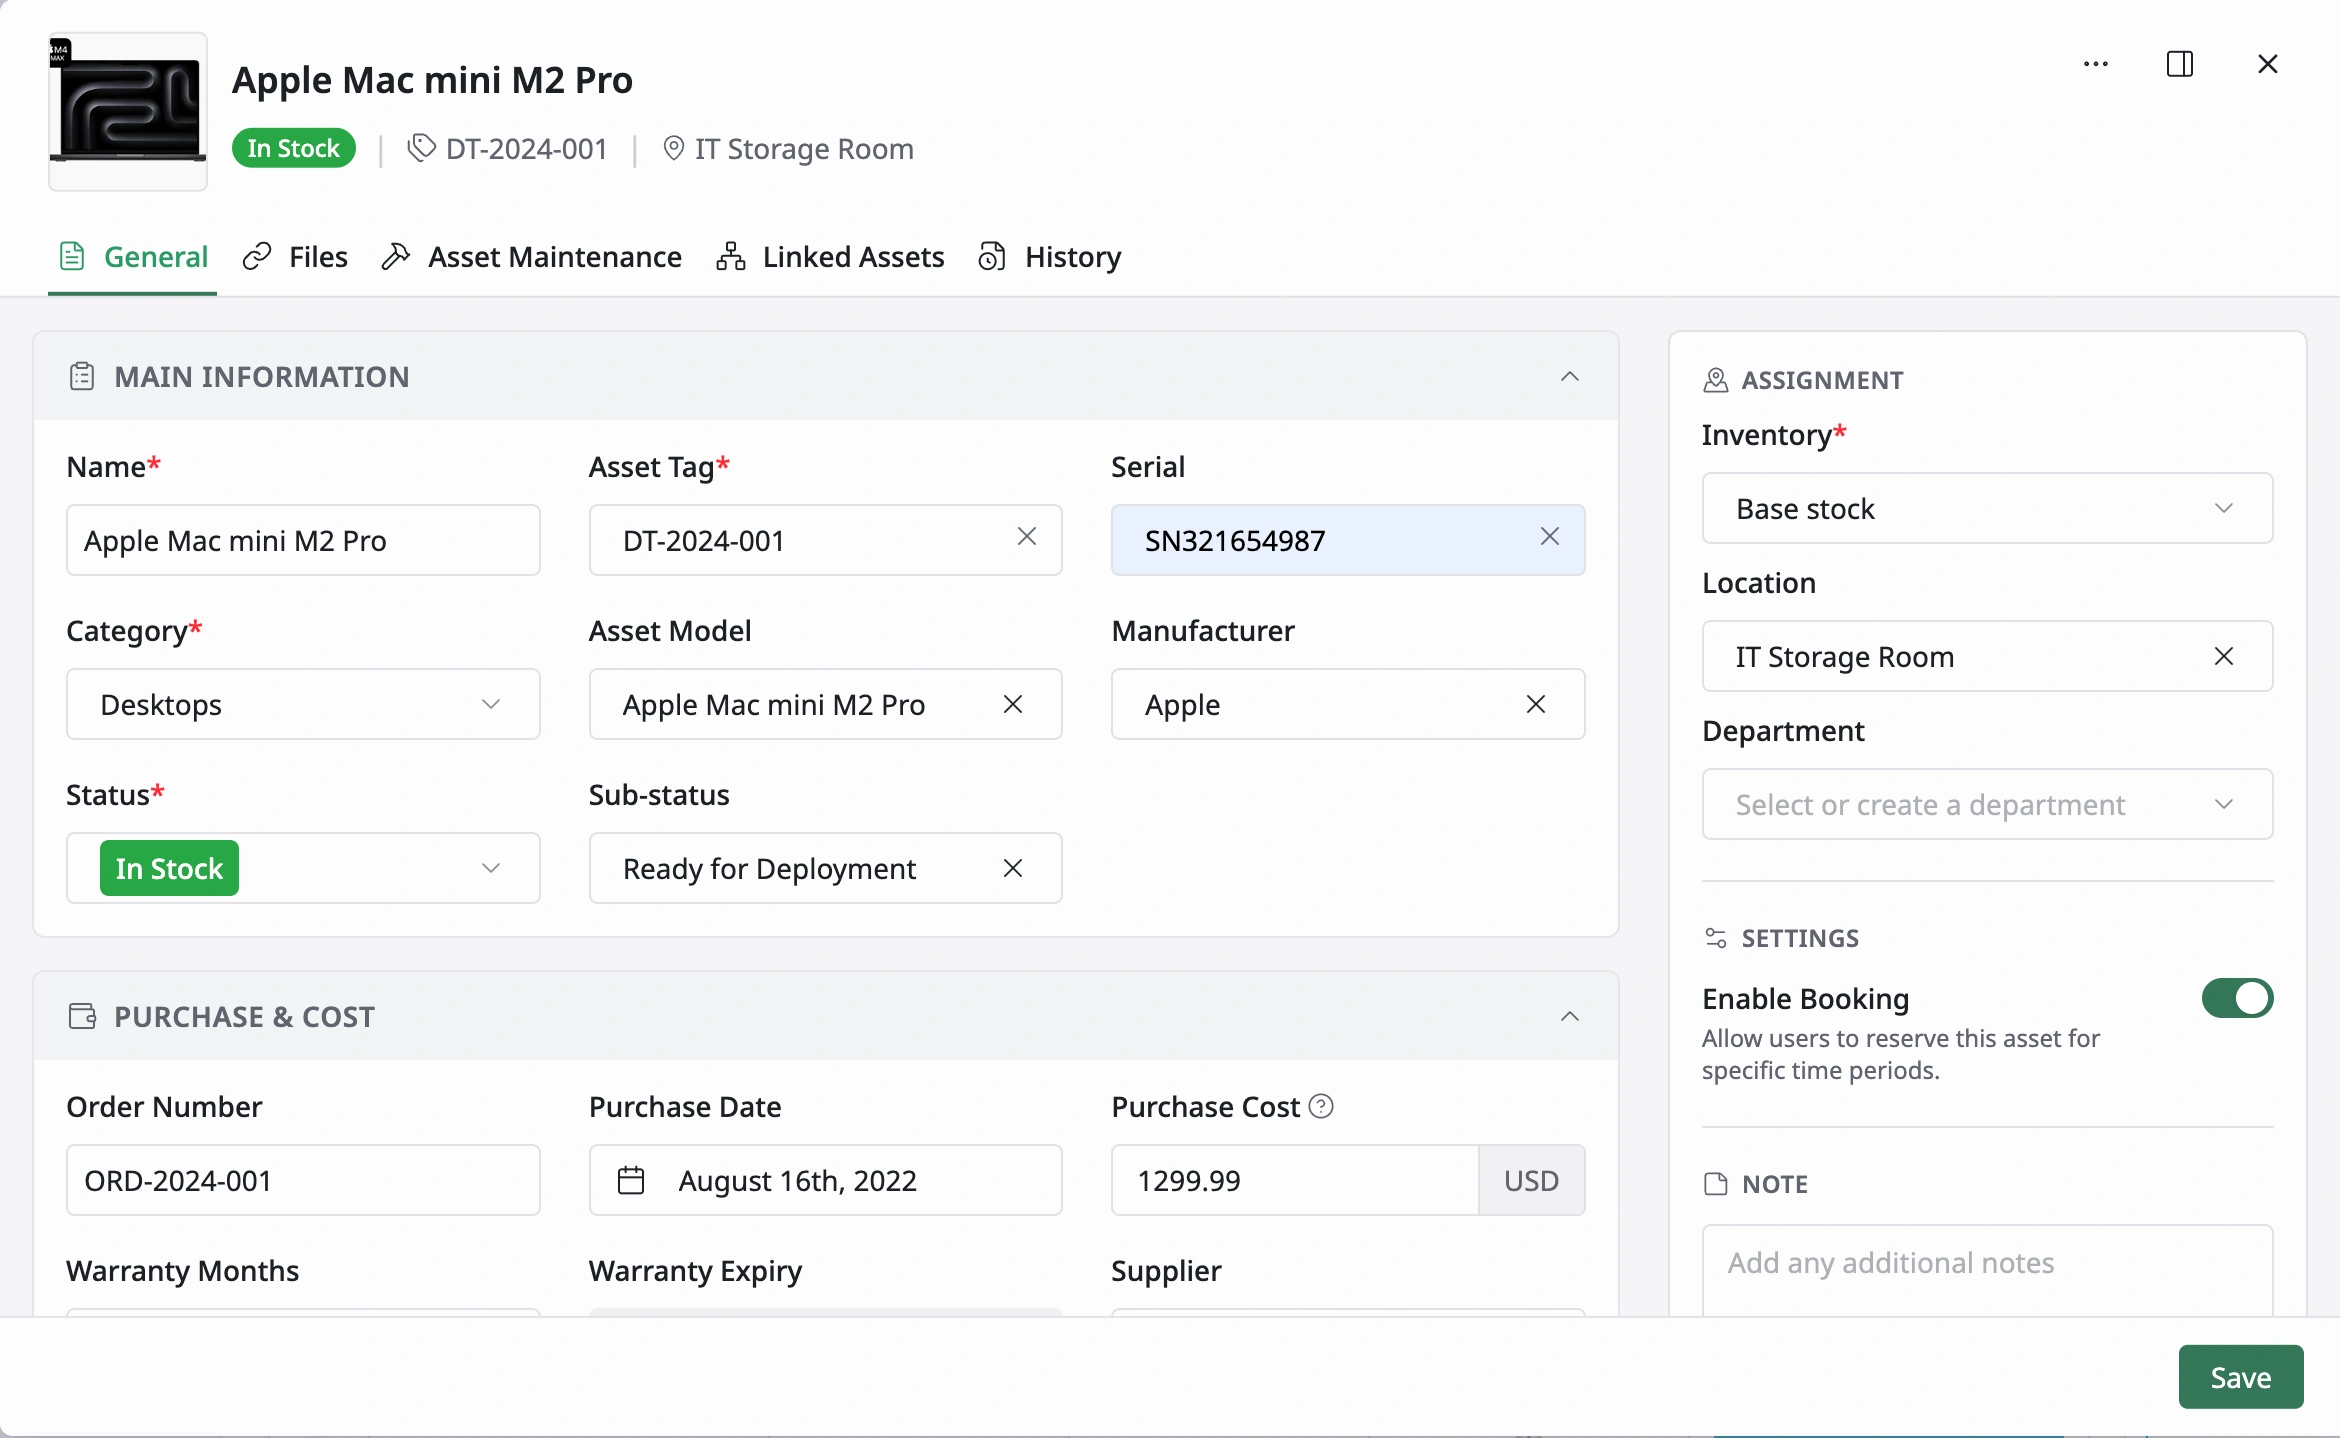Click the IT Storage Room text in header
This screenshot has width=2340, height=1438.
tap(804, 148)
